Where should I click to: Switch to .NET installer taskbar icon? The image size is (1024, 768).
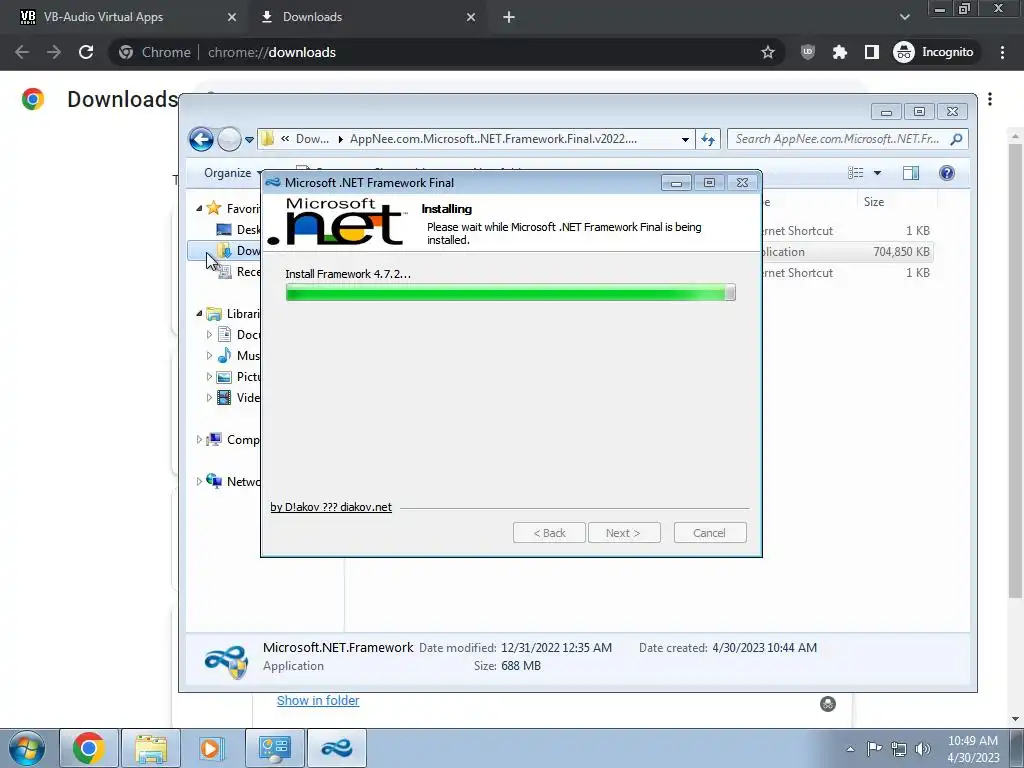coord(337,748)
